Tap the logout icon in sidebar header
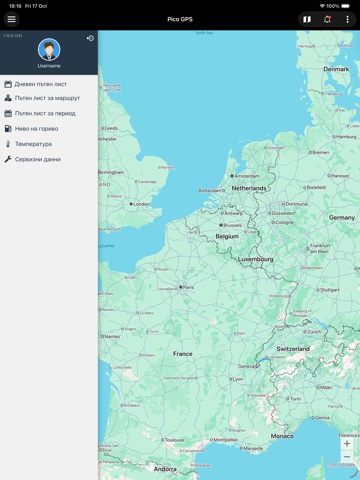 90,38
